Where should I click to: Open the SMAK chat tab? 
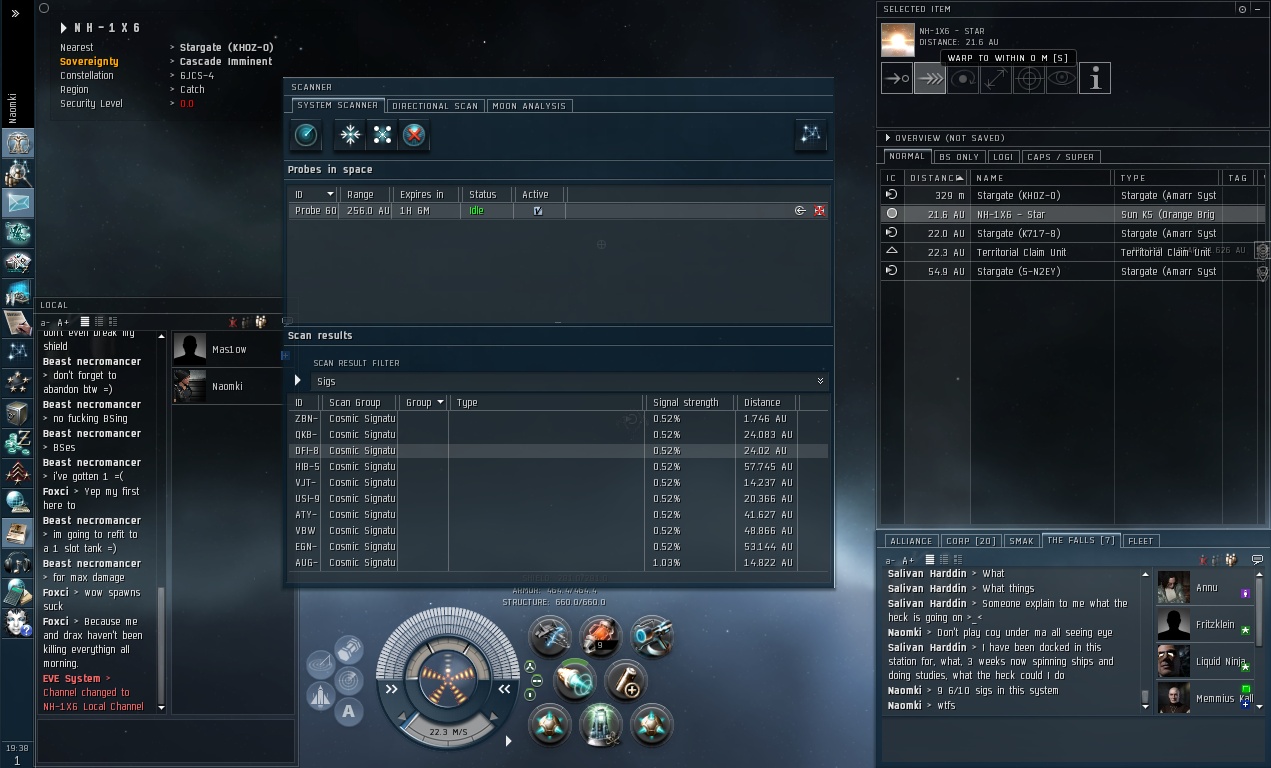point(1021,541)
